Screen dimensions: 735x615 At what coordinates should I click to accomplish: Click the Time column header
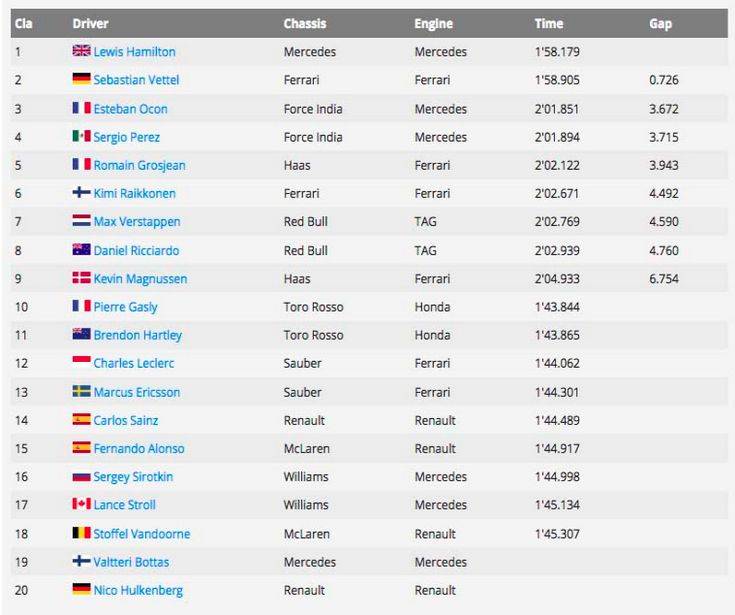(x=549, y=23)
